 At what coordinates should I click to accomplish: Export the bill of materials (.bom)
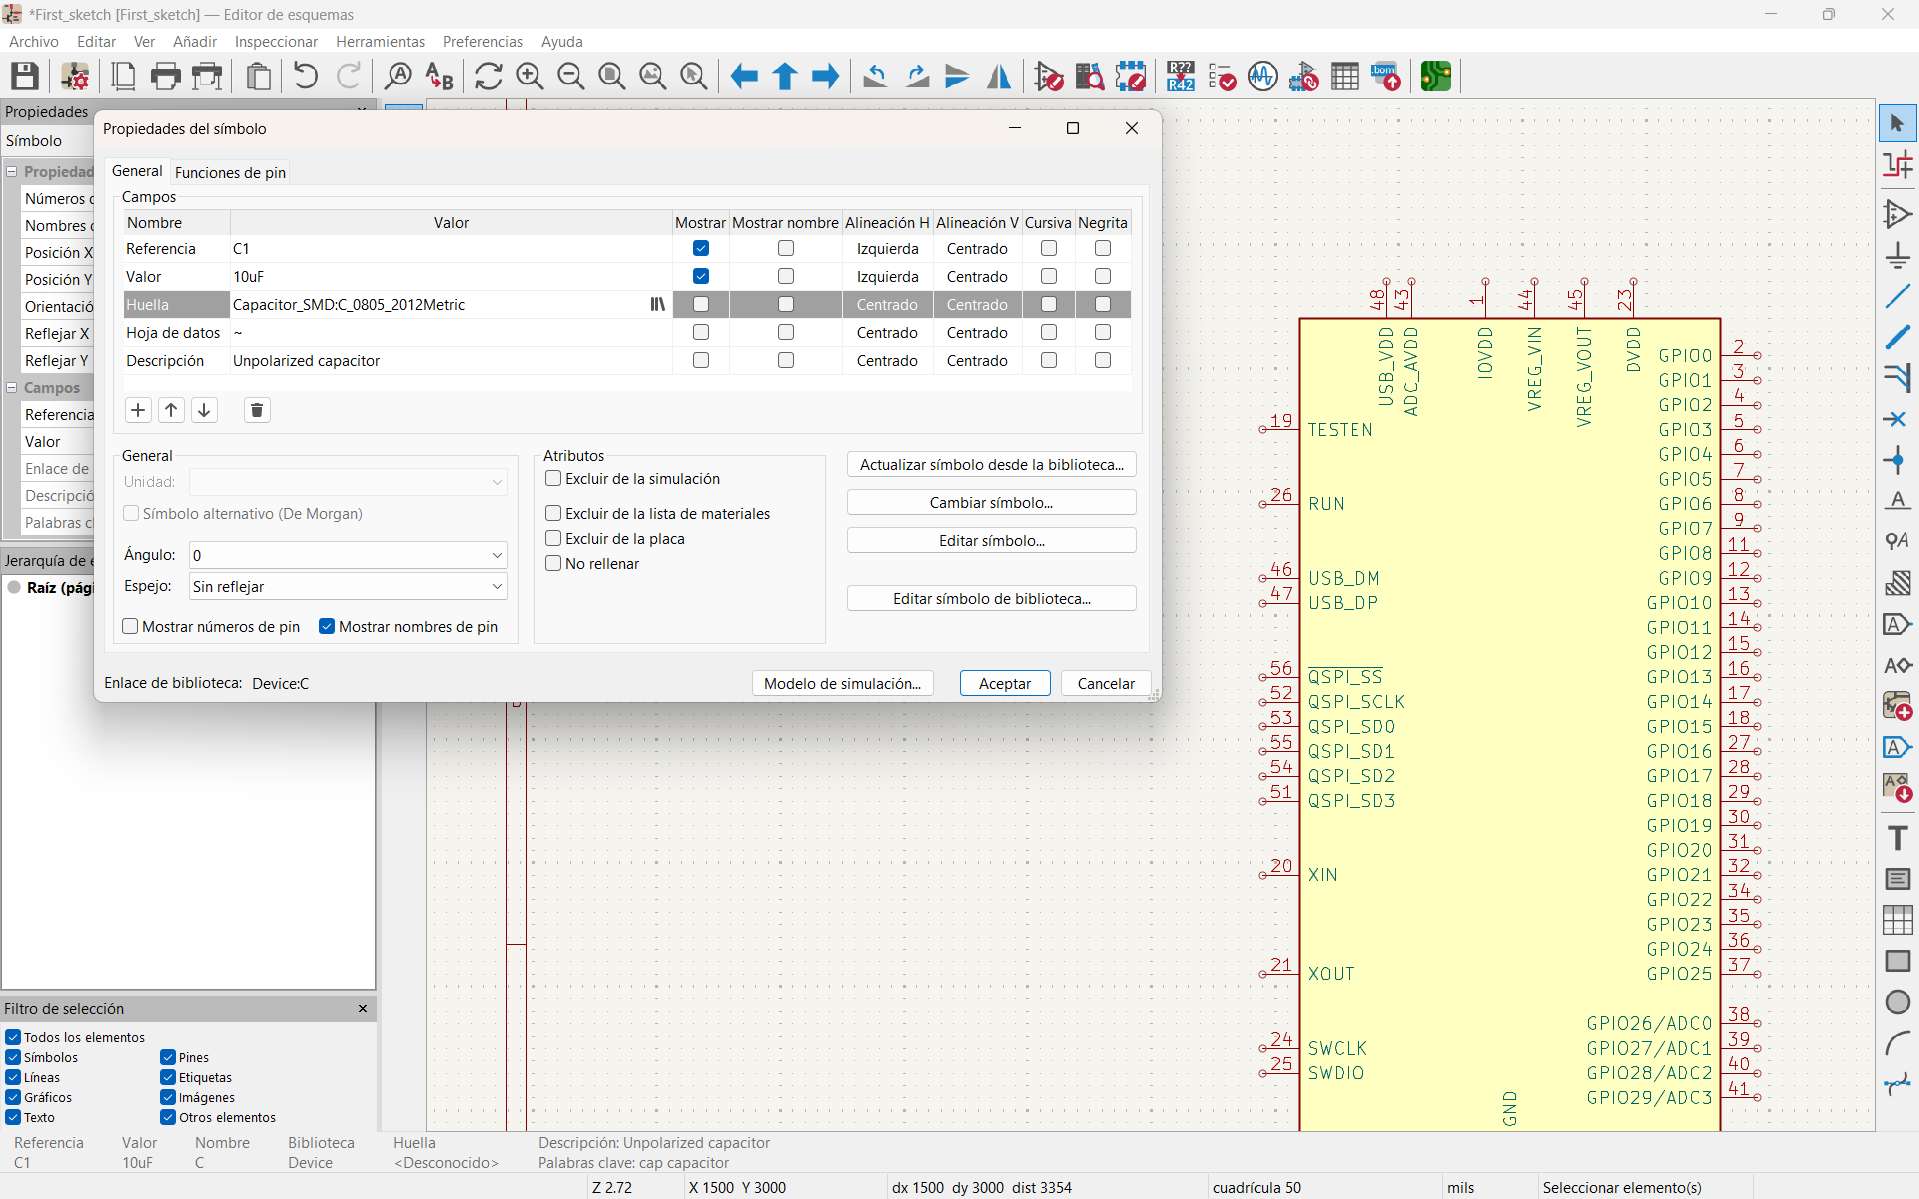click(1385, 76)
